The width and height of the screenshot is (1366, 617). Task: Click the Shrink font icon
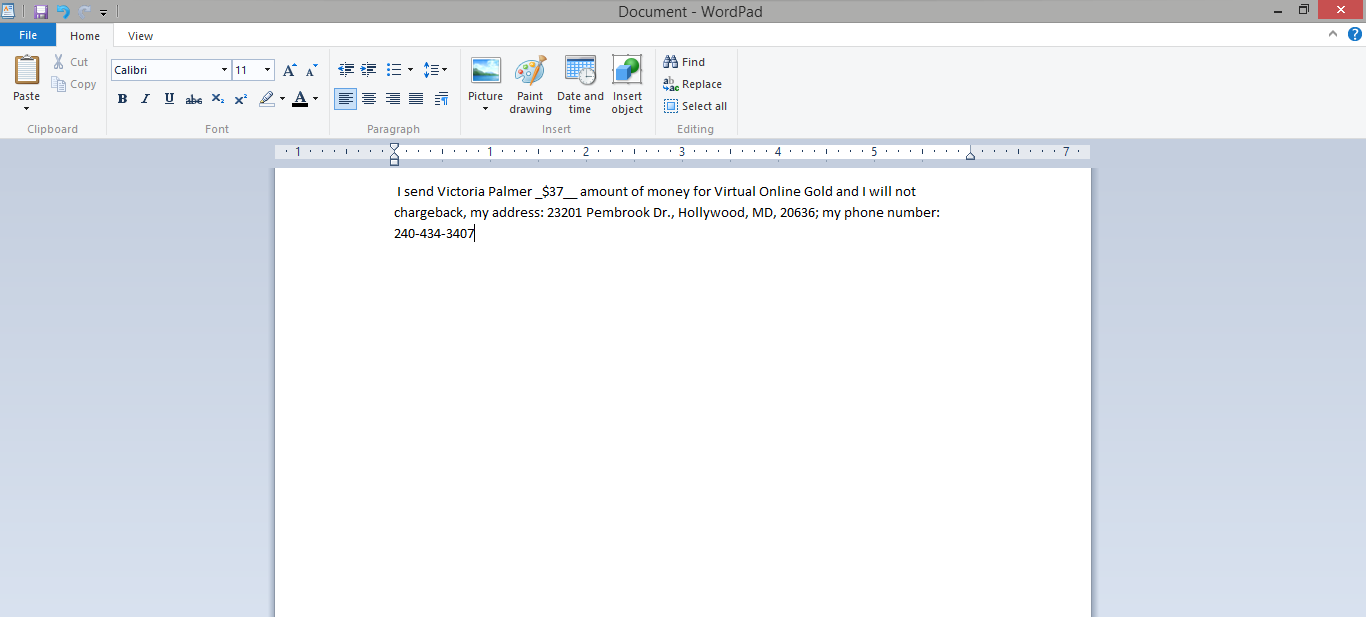pos(311,70)
